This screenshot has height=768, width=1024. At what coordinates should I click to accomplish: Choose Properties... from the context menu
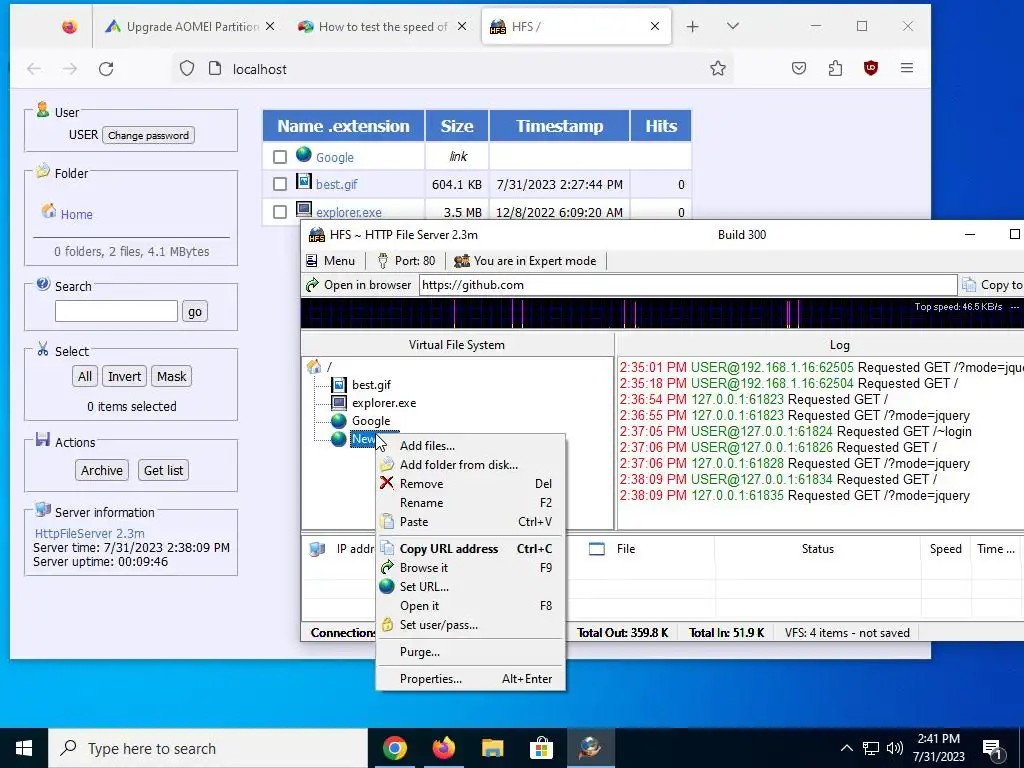tap(470, 679)
